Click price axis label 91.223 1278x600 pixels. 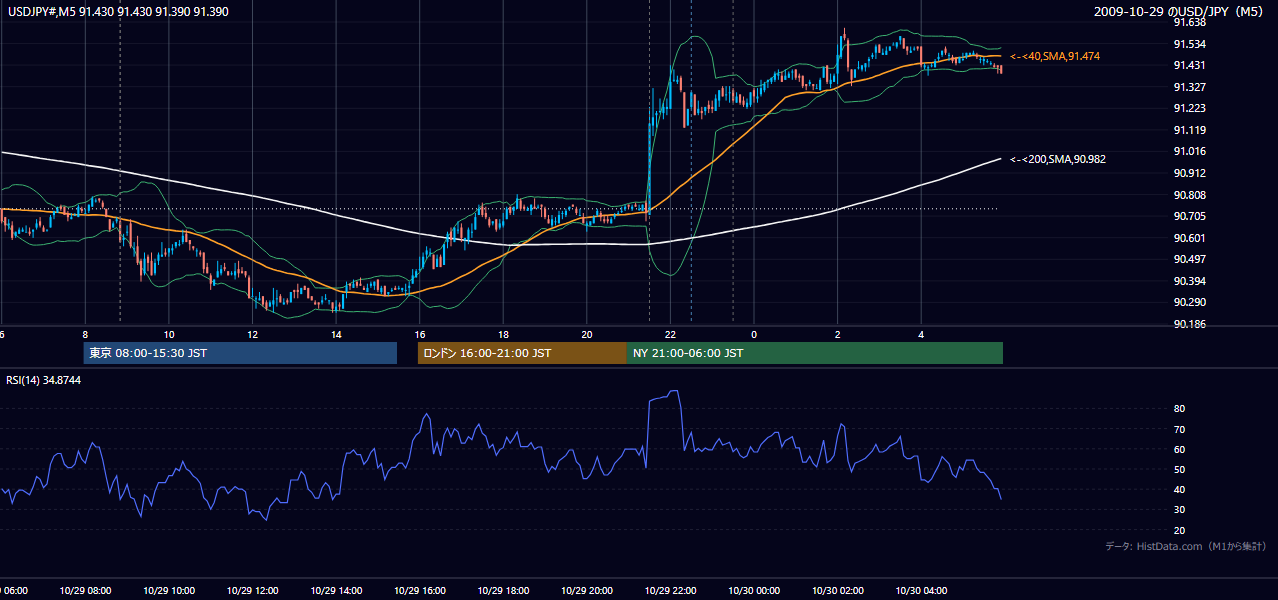[x=1189, y=108]
